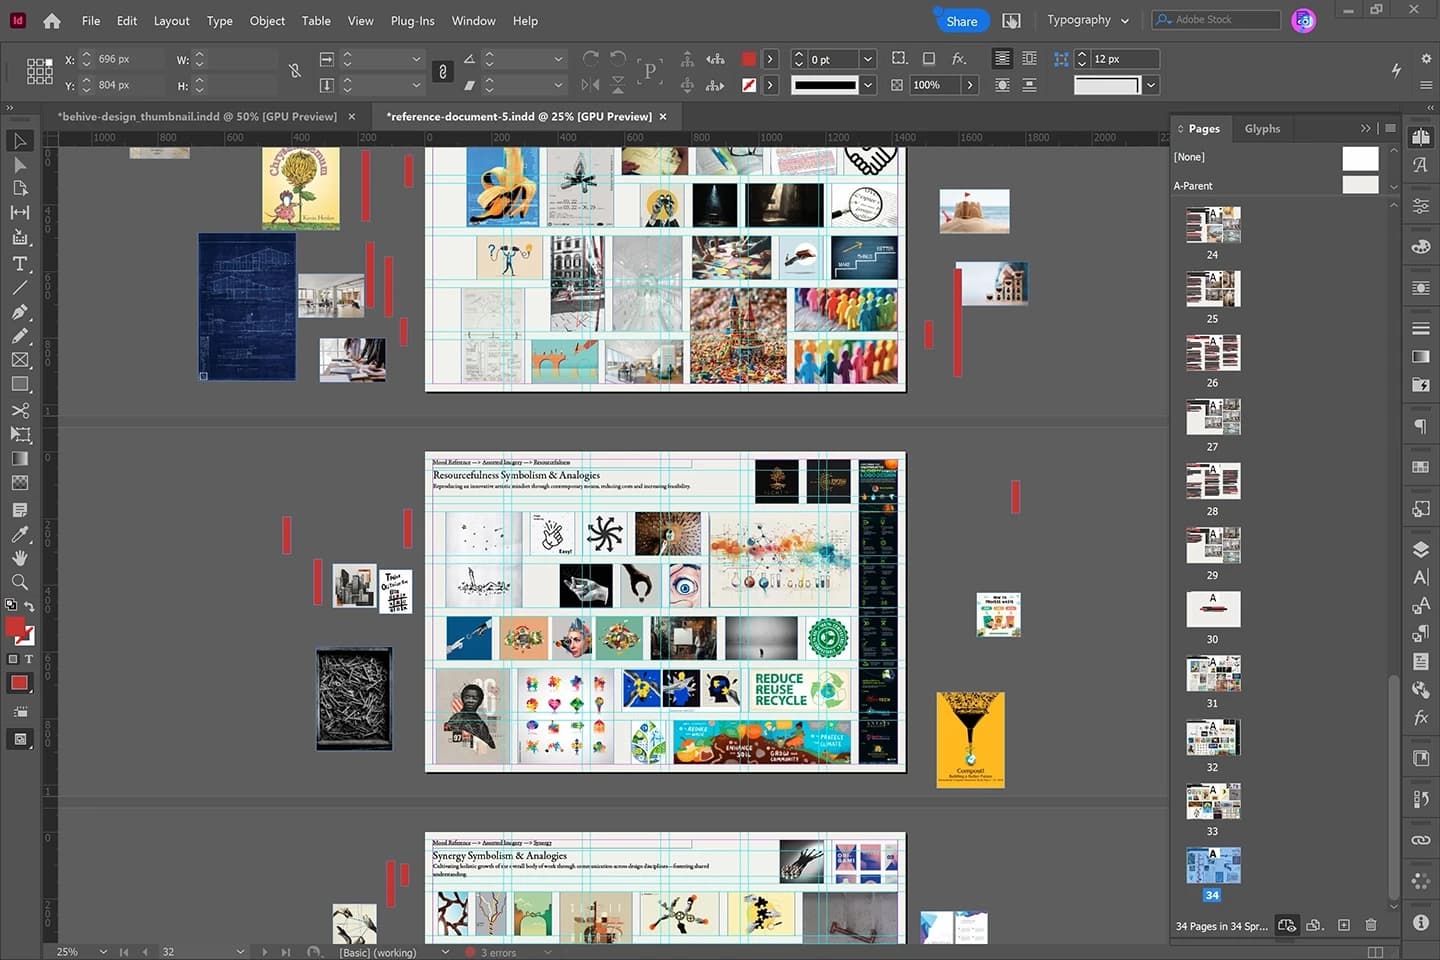The height and width of the screenshot is (960, 1440).
Task: Switch to the Glyphs tab
Action: (1262, 128)
